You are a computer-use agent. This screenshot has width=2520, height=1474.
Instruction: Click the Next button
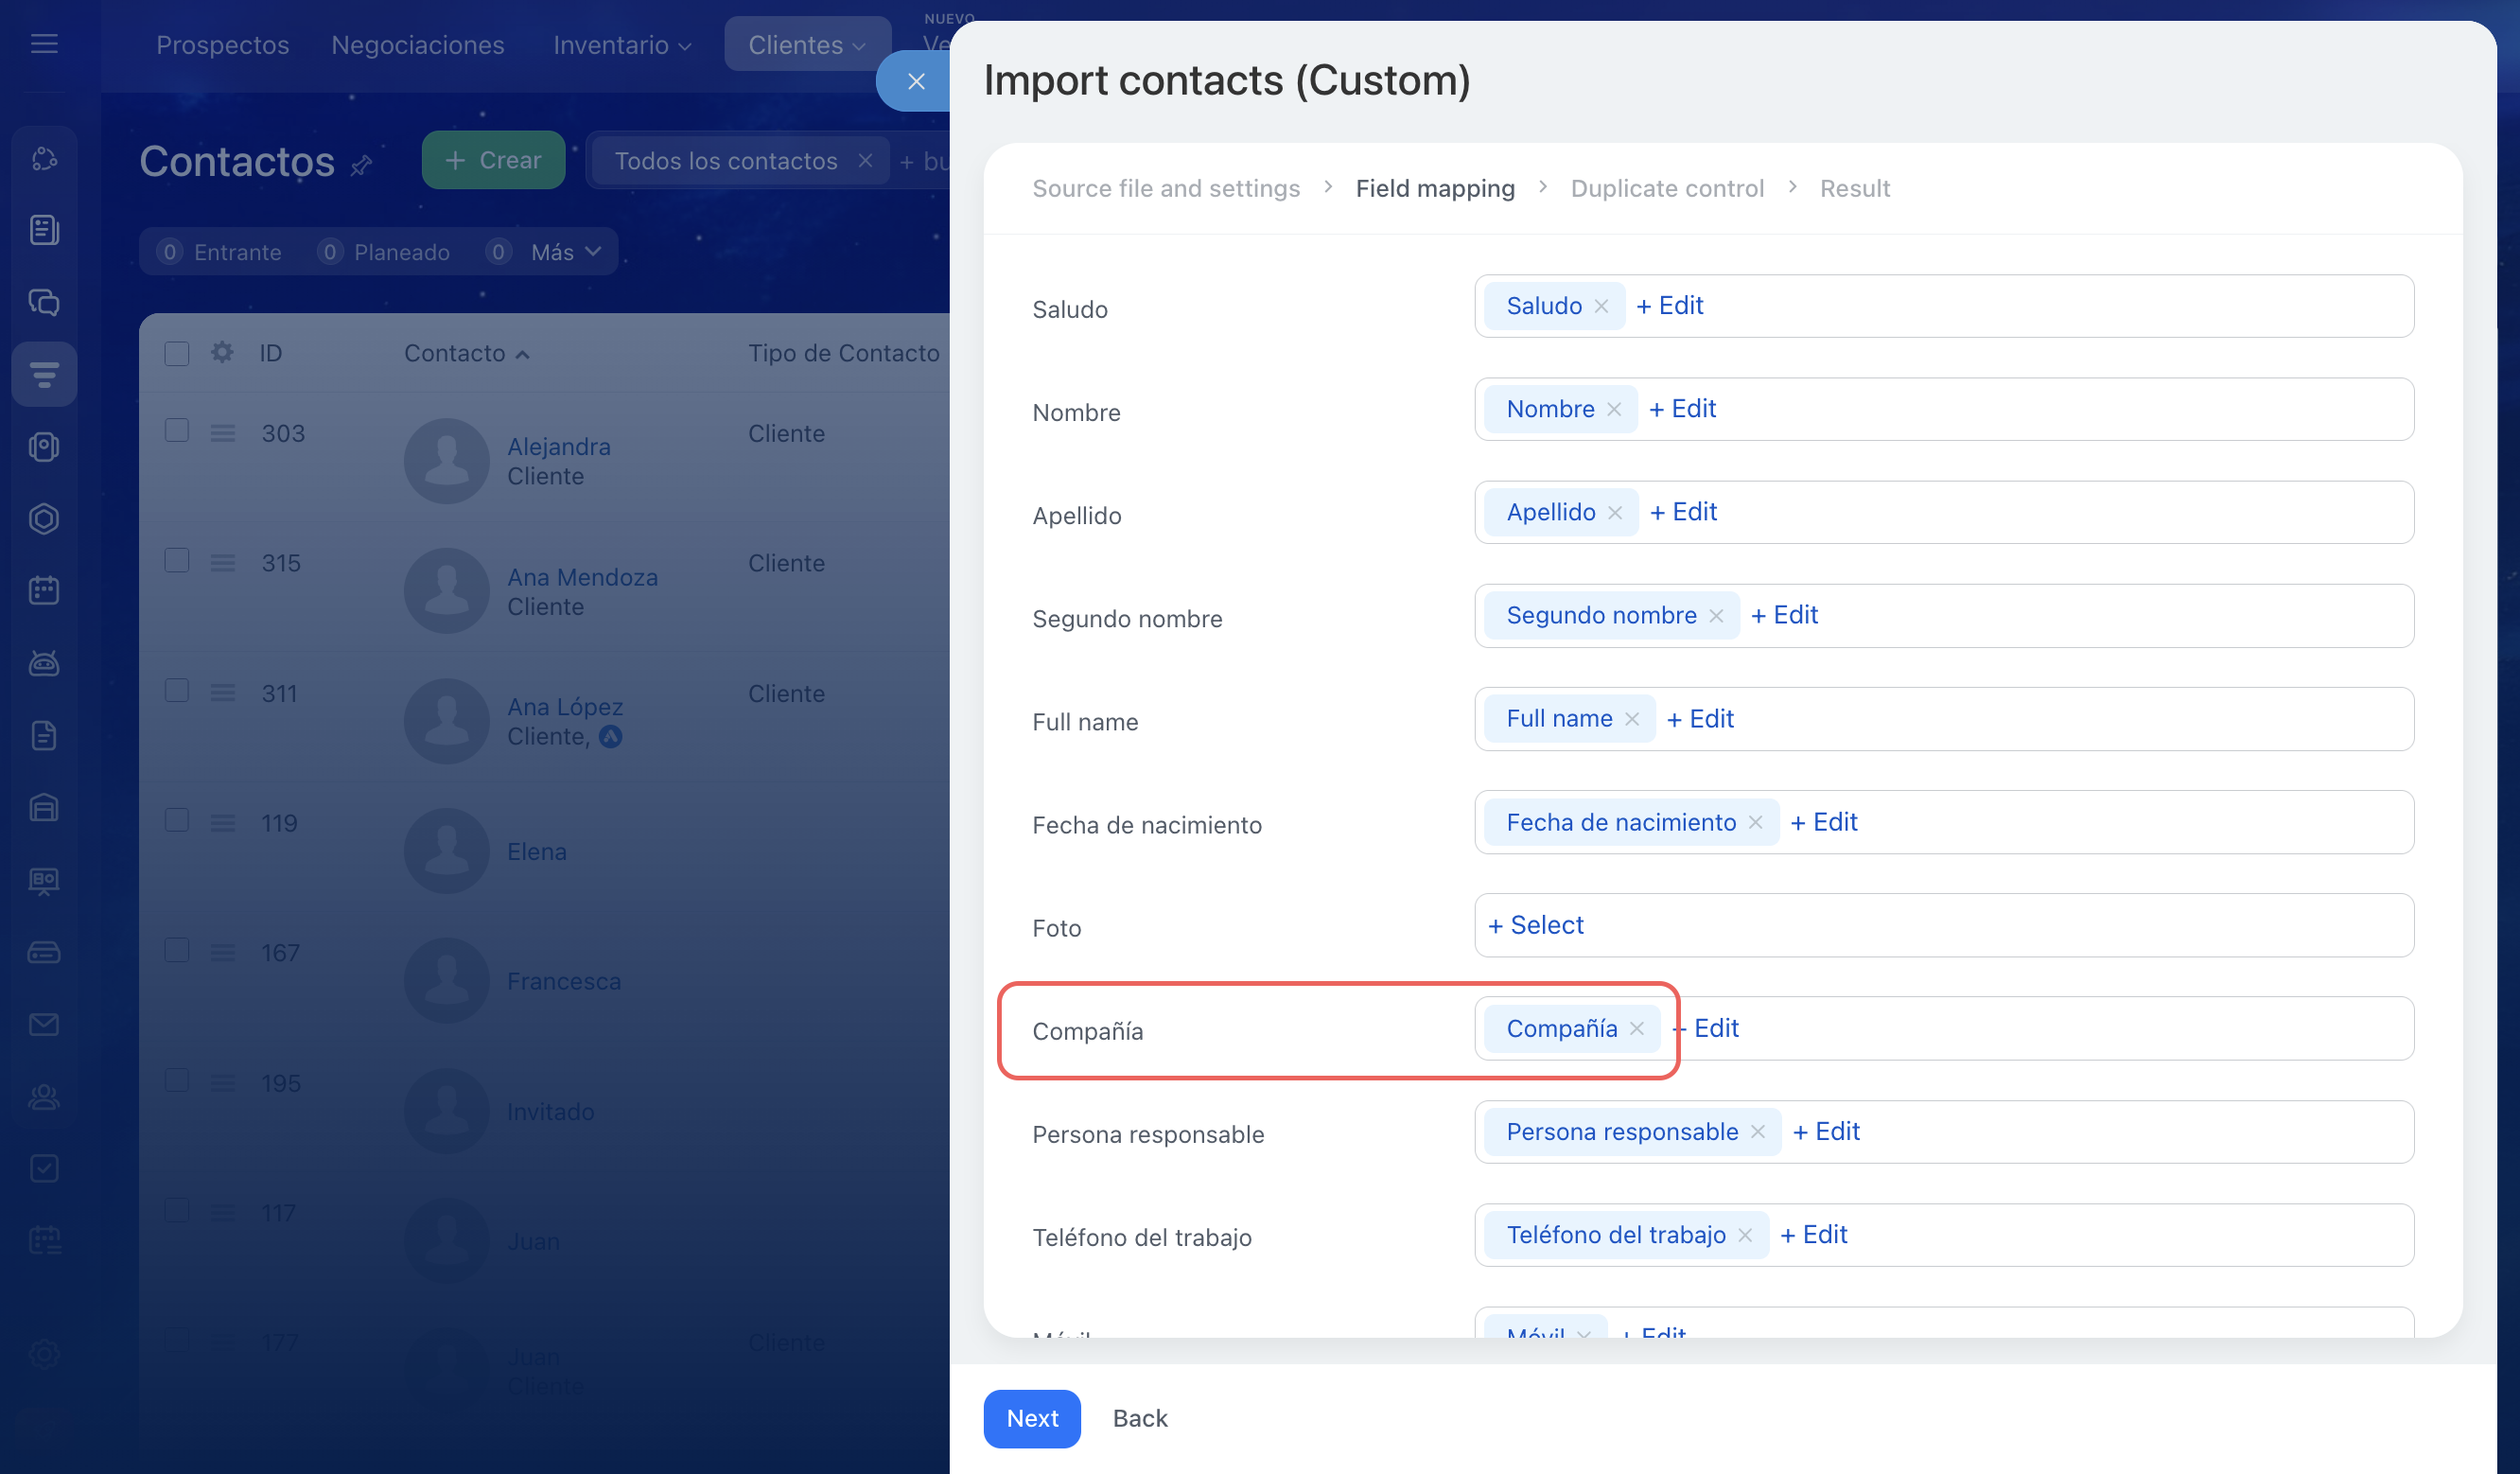[x=1031, y=1418]
